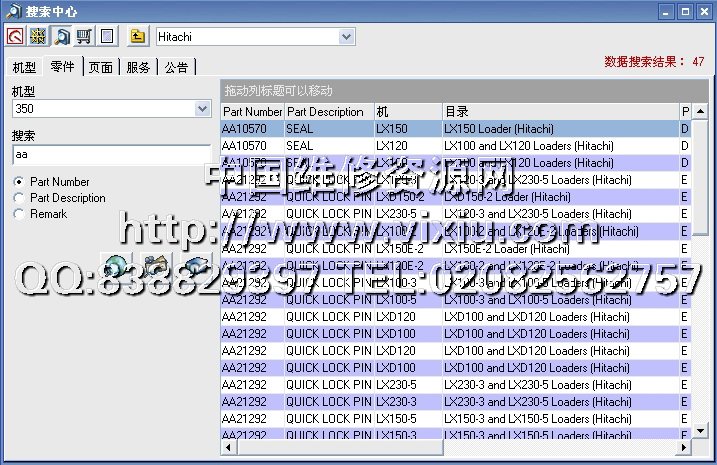Image resolution: width=717 pixels, height=465 pixels.
Task: Click the yellow grid toolbar icon
Action: [x=38, y=37]
